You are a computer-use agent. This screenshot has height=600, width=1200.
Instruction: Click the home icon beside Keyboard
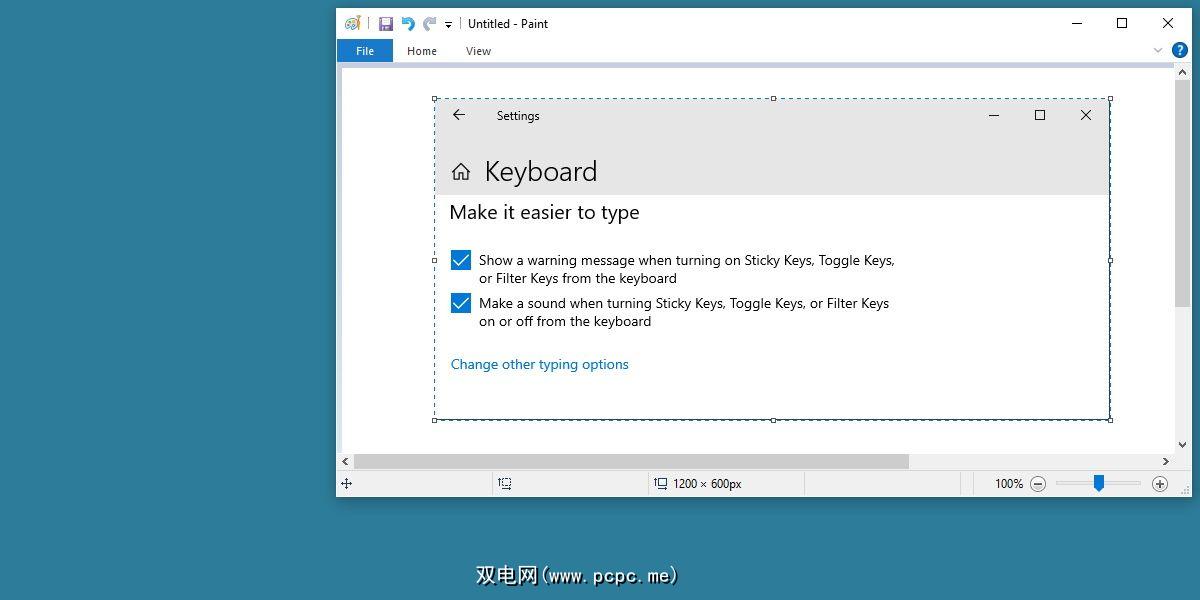(461, 172)
